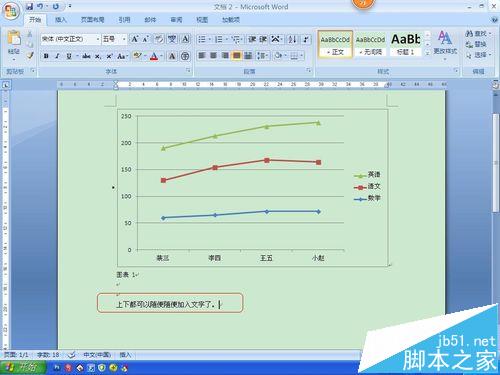Apply character shading
The image size is (500, 375).
[172, 56]
